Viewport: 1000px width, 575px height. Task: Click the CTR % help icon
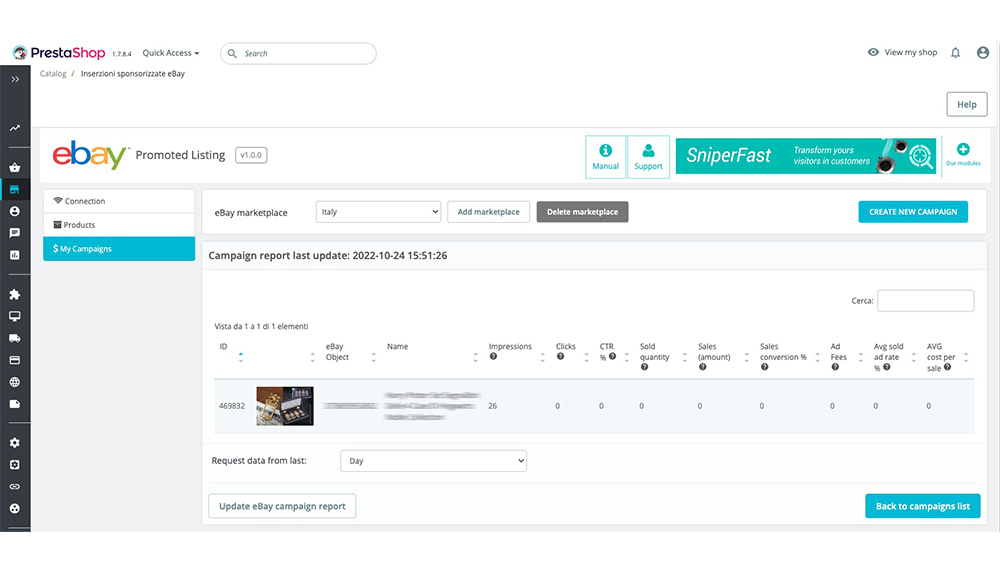[612, 357]
